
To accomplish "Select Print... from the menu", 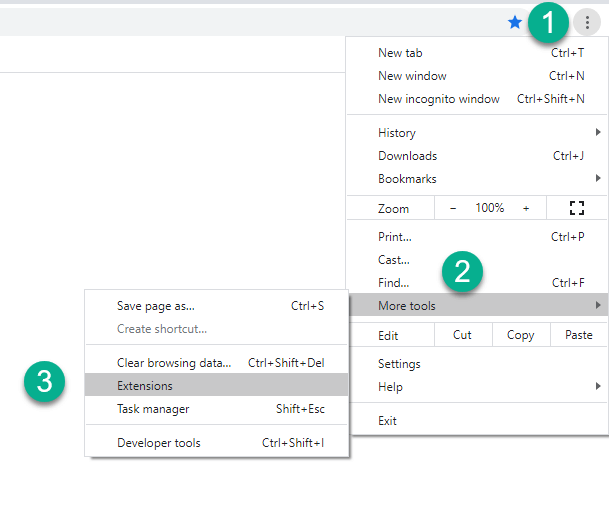I will click(x=478, y=237).
